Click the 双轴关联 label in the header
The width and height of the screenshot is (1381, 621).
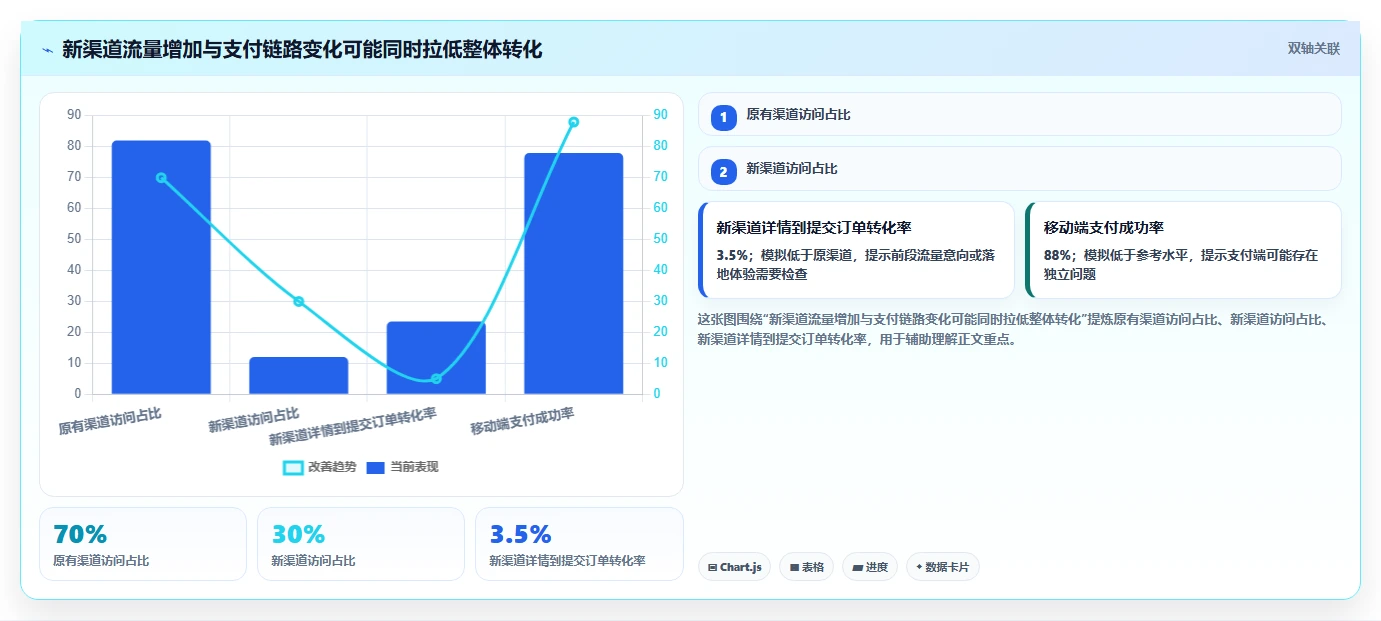[1313, 49]
